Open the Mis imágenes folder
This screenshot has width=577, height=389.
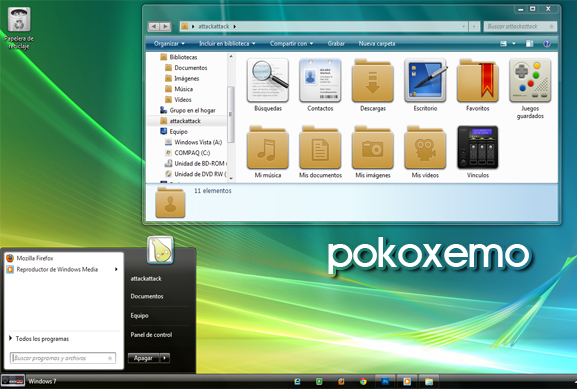[373, 148]
